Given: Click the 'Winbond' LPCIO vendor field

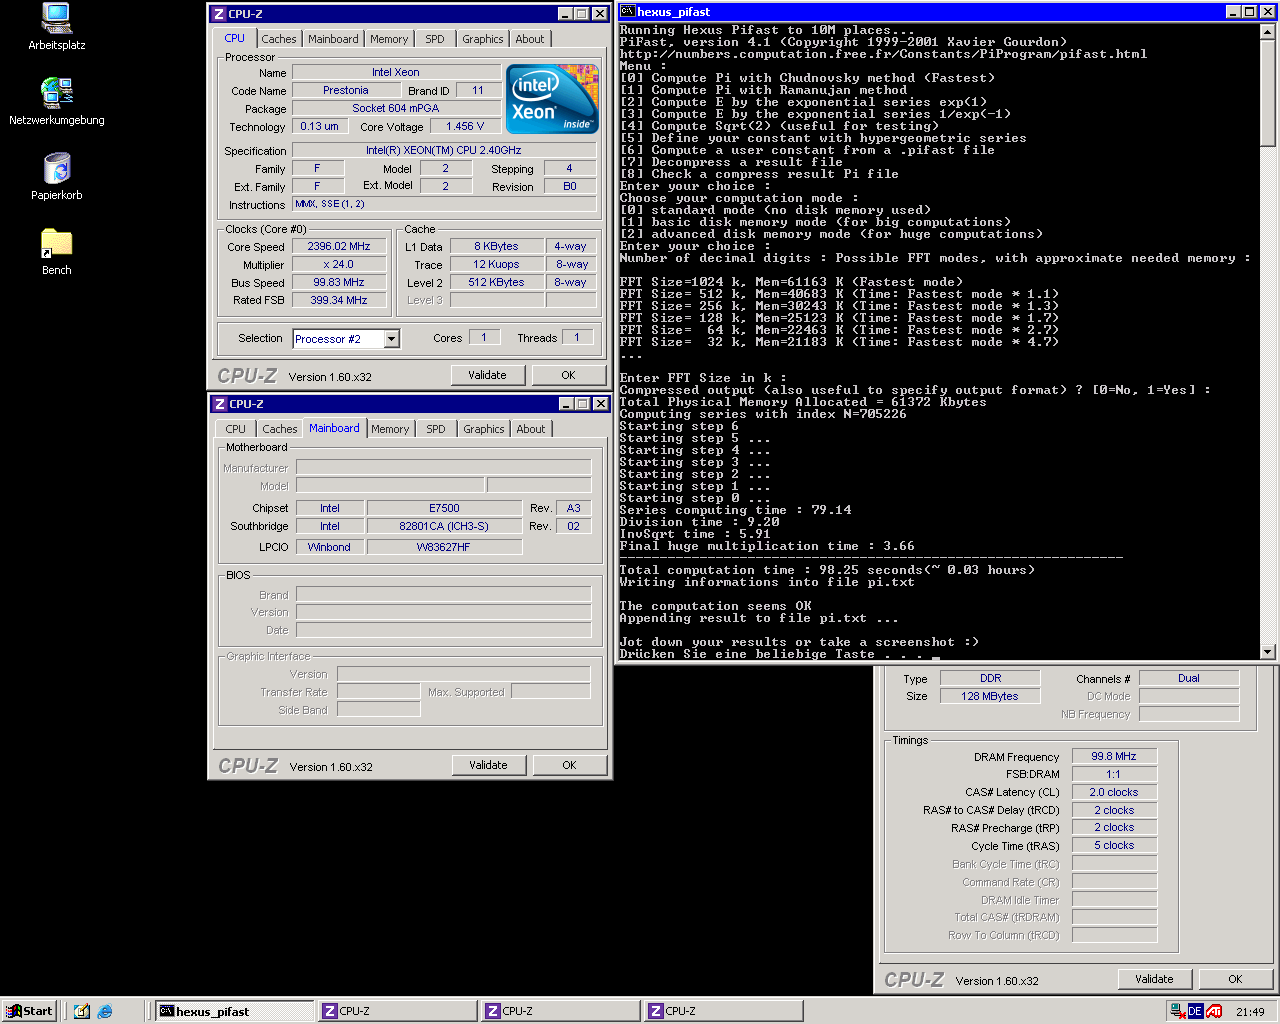Looking at the screenshot, I should [329, 547].
